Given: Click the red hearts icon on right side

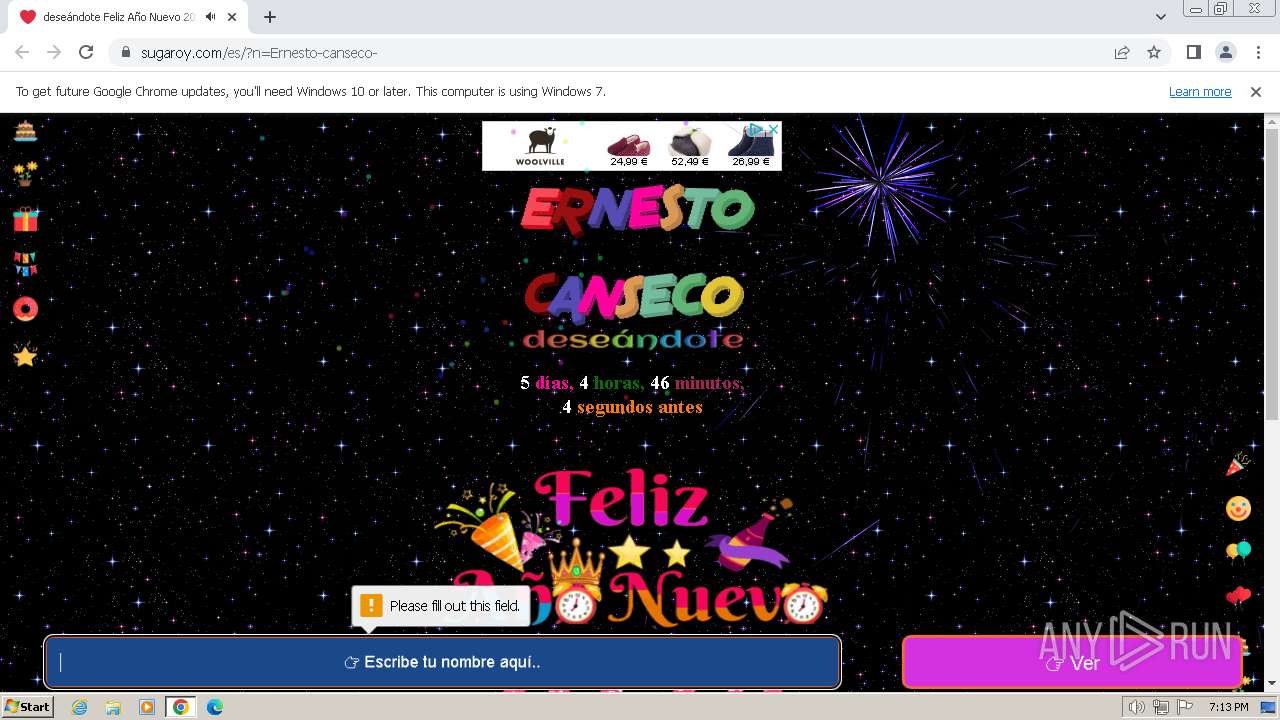Looking at the screenshot, I should 1238,597.
